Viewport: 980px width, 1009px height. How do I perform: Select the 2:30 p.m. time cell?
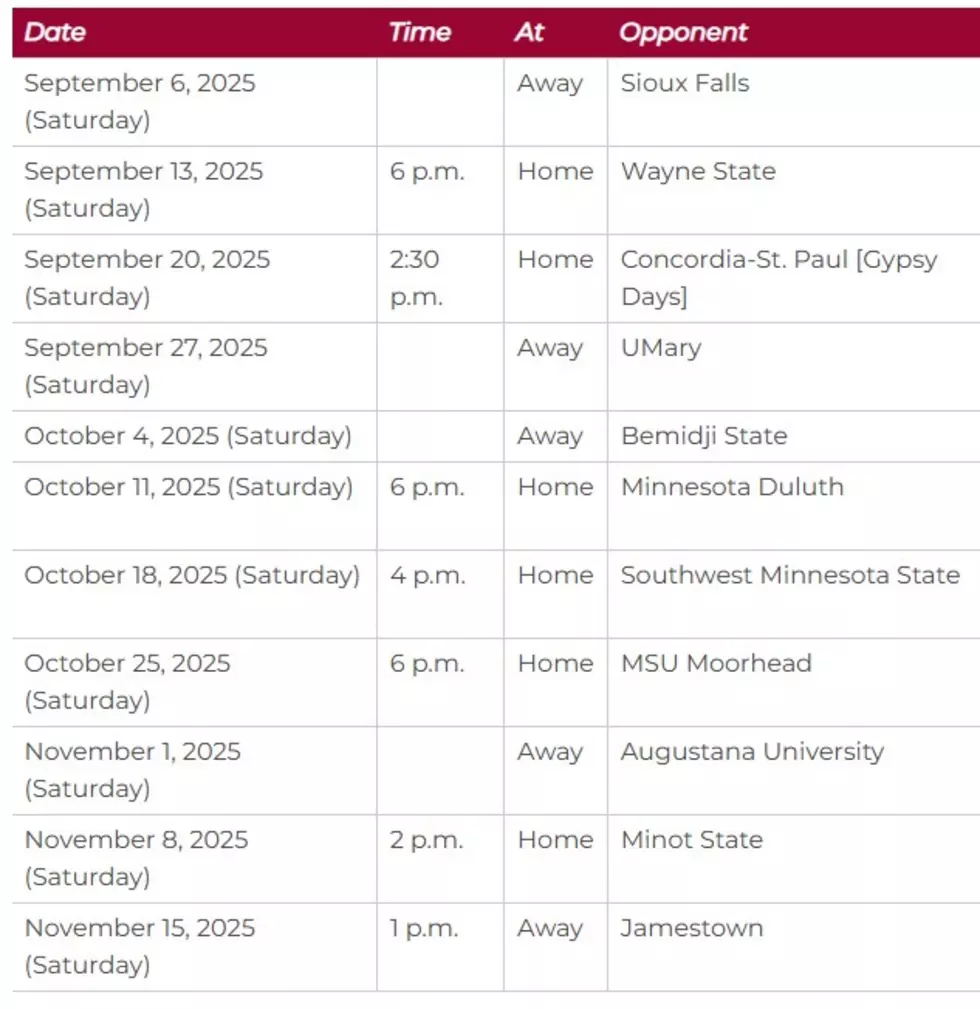tap(440, 279)
